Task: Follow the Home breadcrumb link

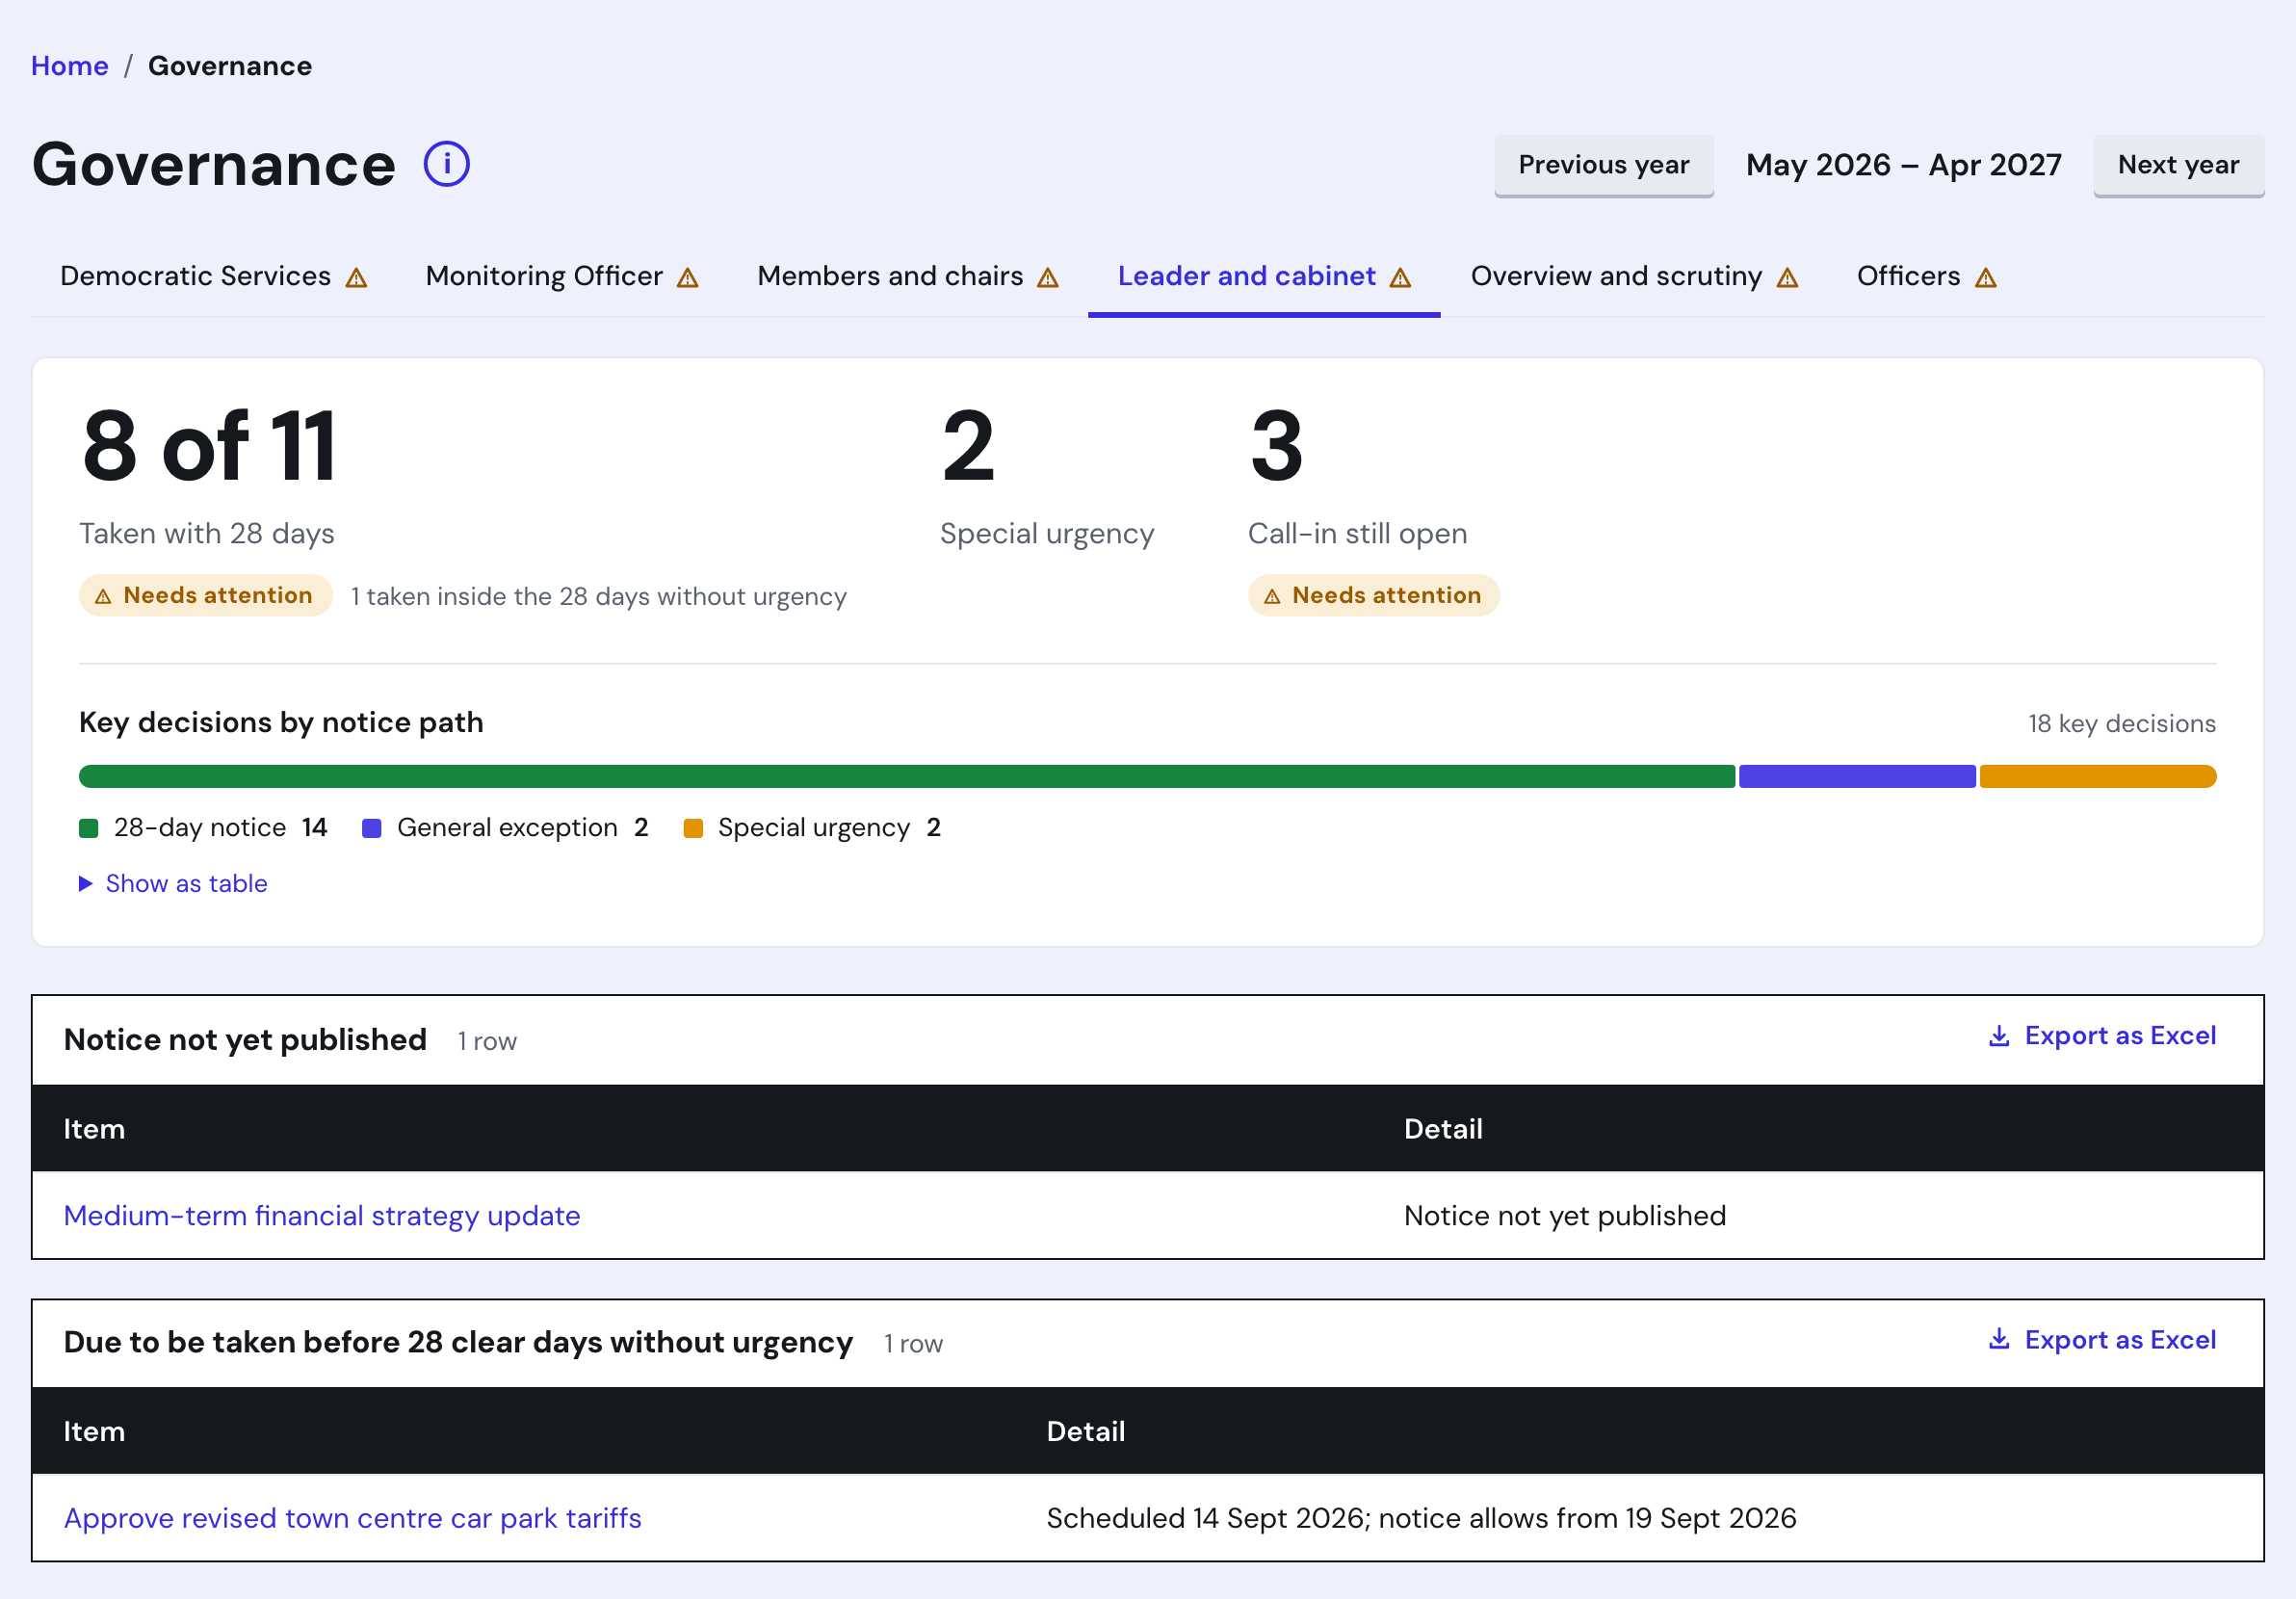Action: point(70,66)
